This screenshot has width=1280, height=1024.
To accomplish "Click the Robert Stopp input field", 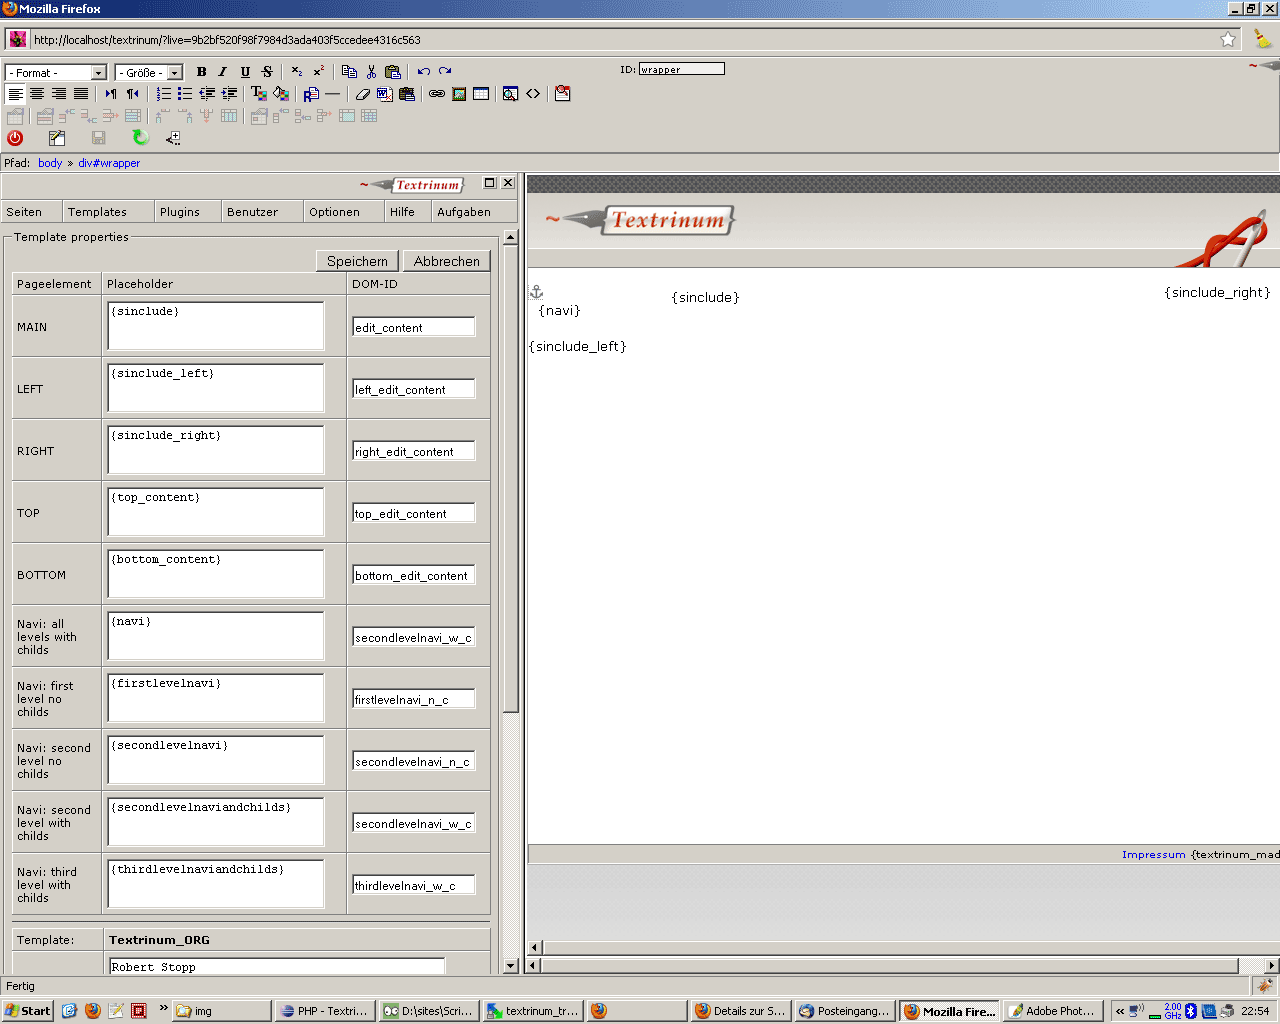I will point(277,966).
